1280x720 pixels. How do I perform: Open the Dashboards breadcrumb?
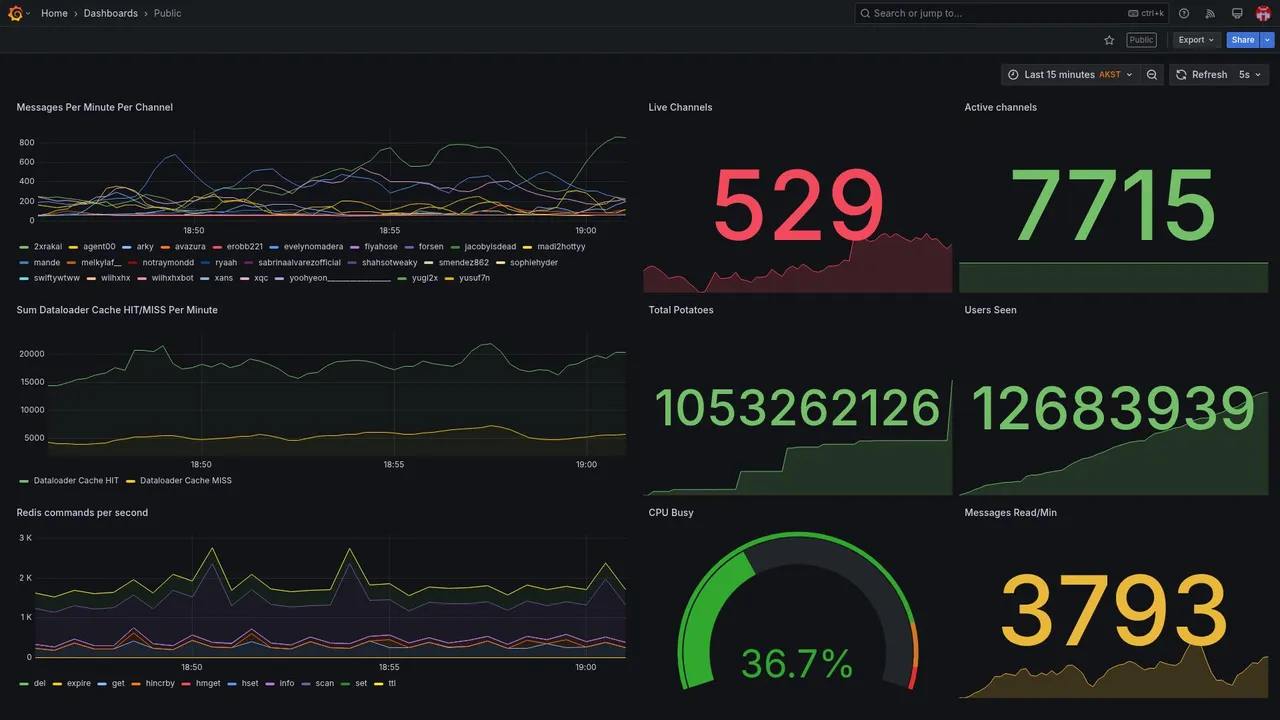coord(111,13)
